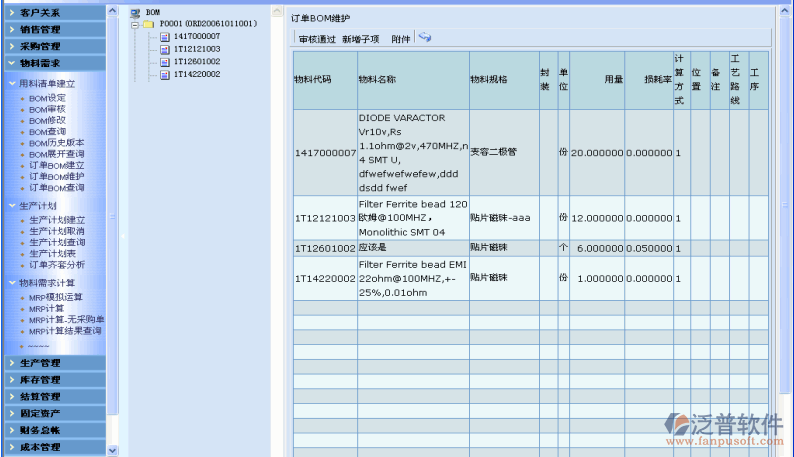Collapse the 用料清单建立 section
This screenshot has height=457, width=794.
13,84
